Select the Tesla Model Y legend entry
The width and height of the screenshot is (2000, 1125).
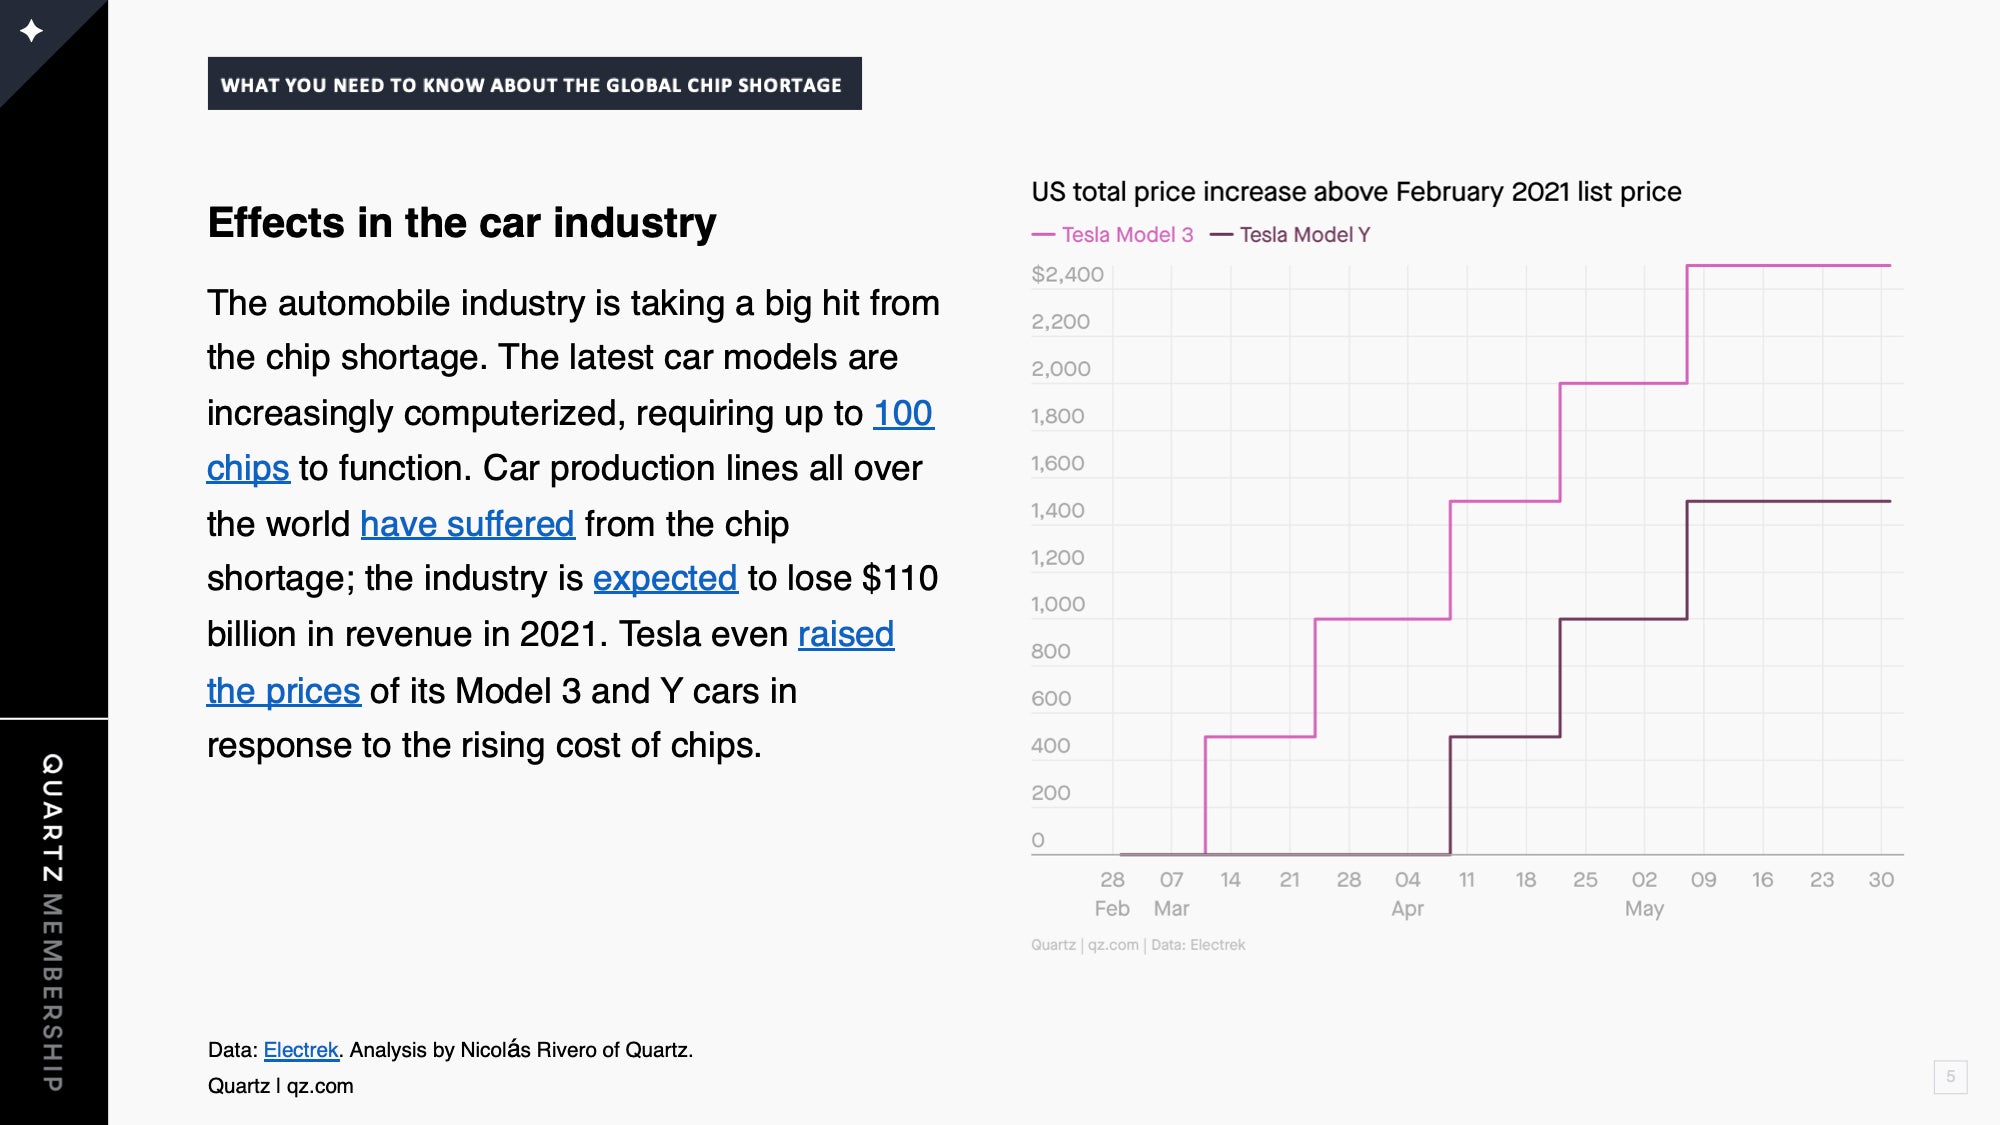point(1290,235)
